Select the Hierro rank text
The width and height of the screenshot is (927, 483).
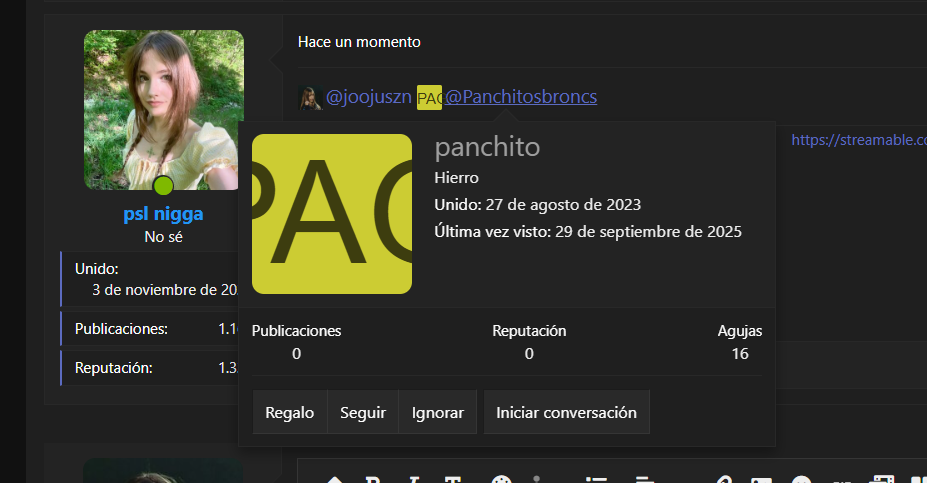[x=456, y=177]
